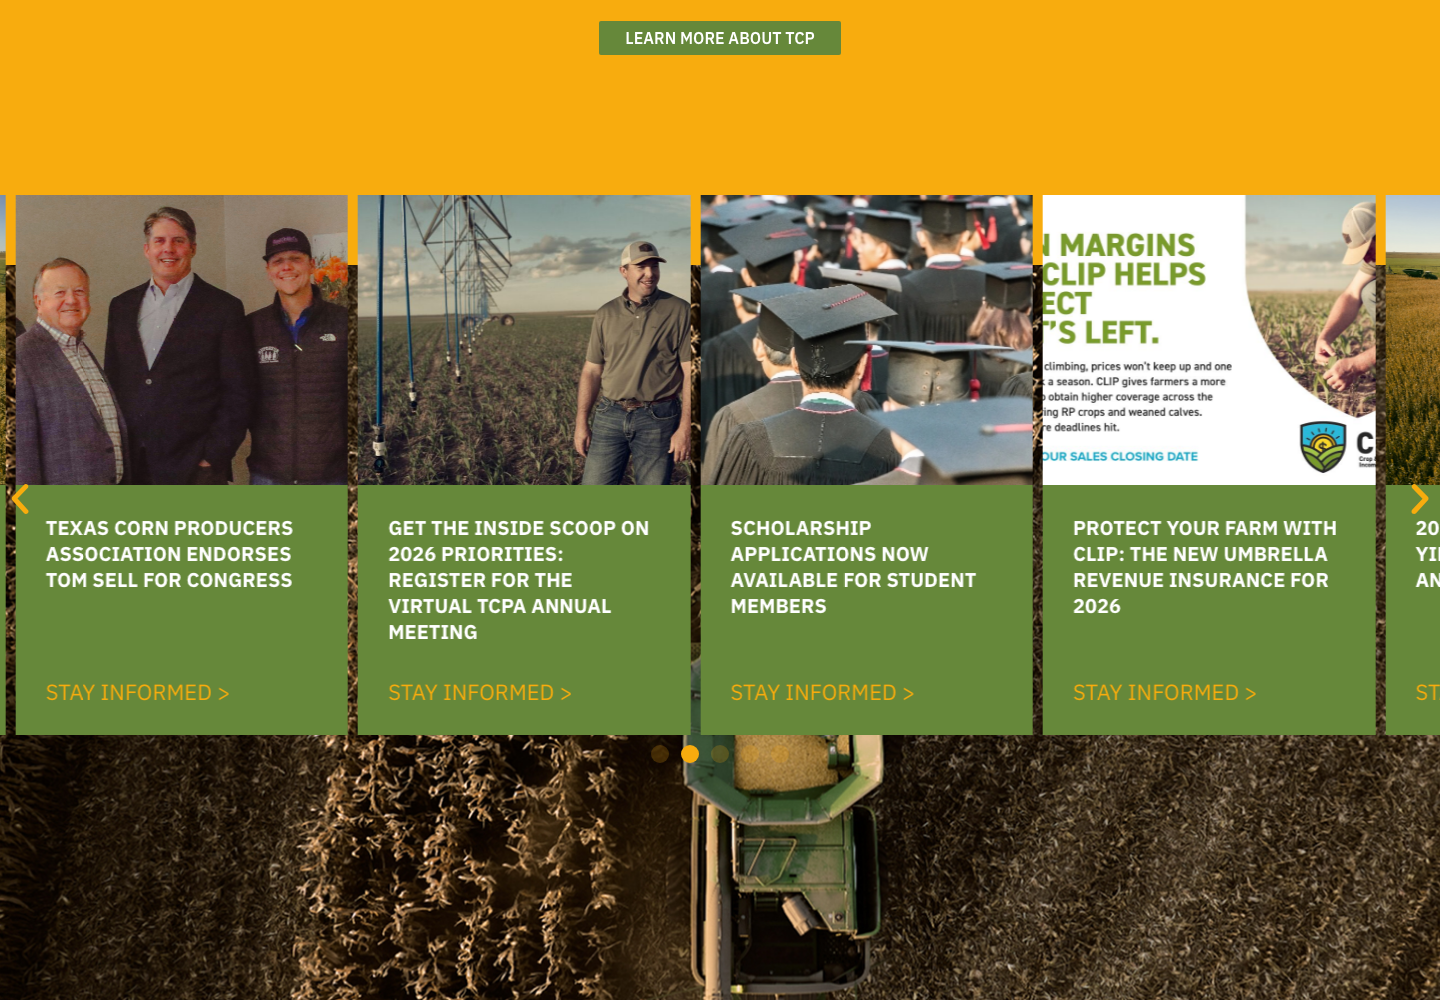Viewport: 1440px width, 1000px height.
Task: Go to the previous carousel slide
Action: point(20,498)
